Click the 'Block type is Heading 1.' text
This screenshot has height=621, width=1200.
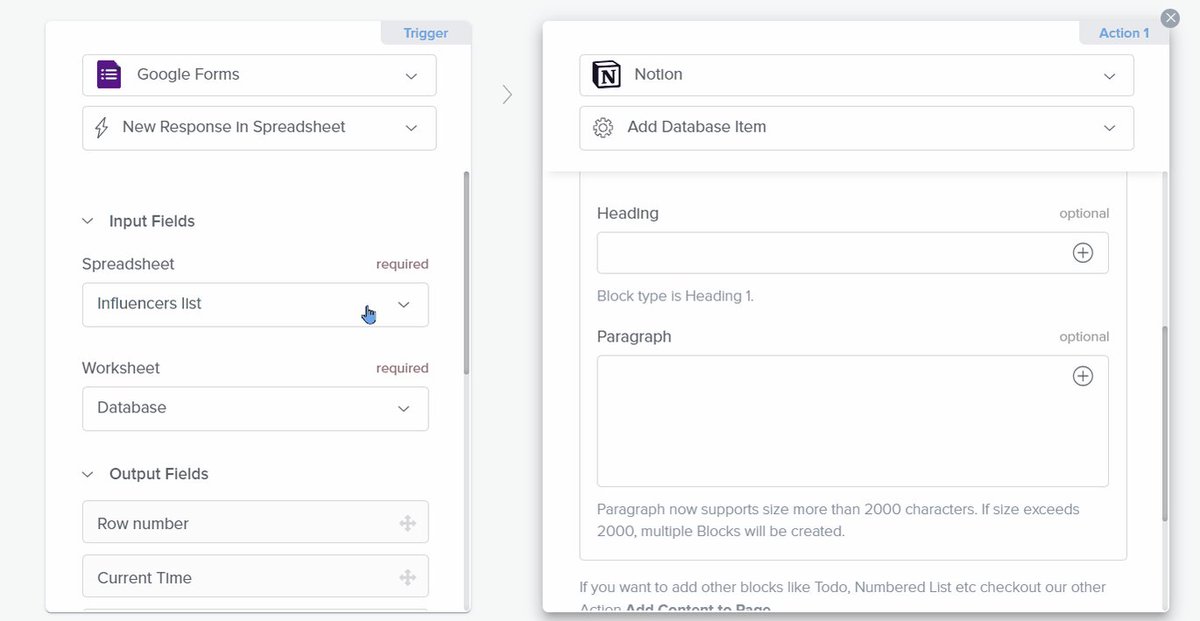pos(675,296)
